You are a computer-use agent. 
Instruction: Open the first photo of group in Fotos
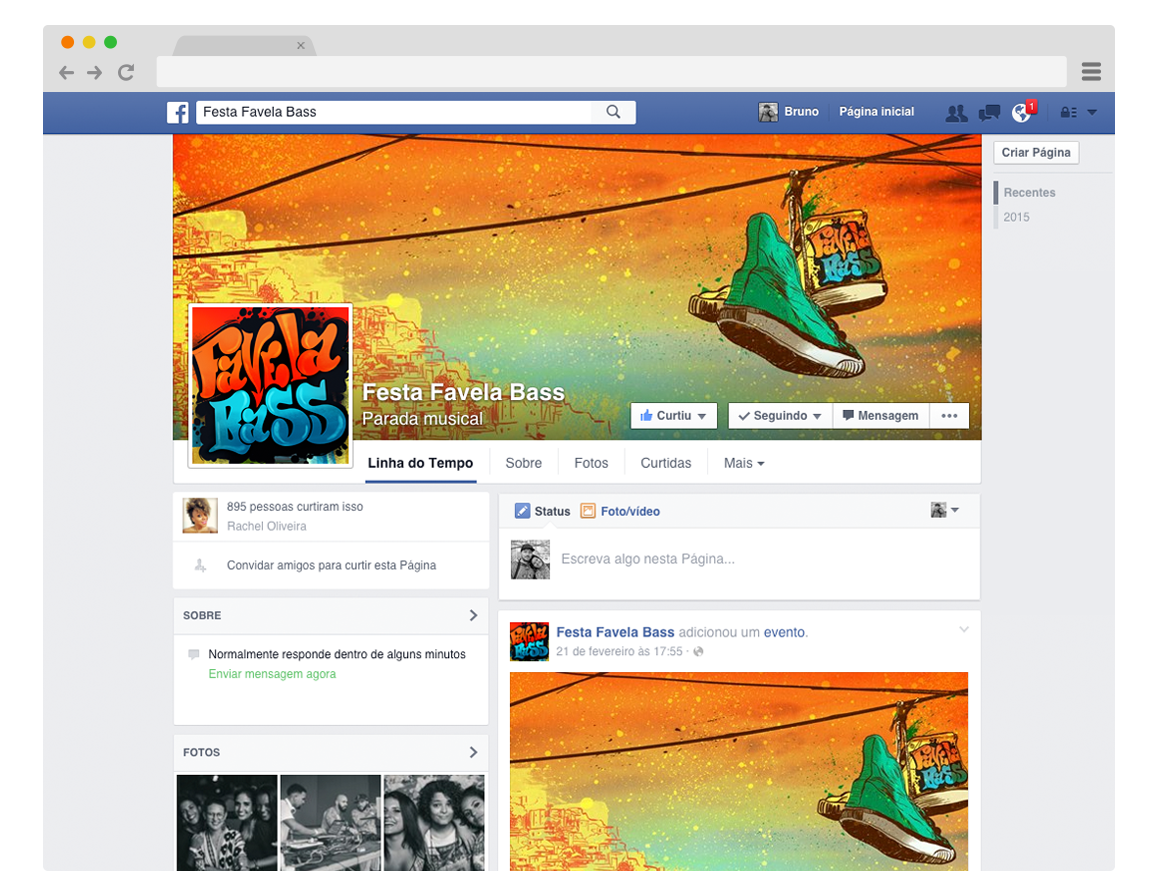227,822
